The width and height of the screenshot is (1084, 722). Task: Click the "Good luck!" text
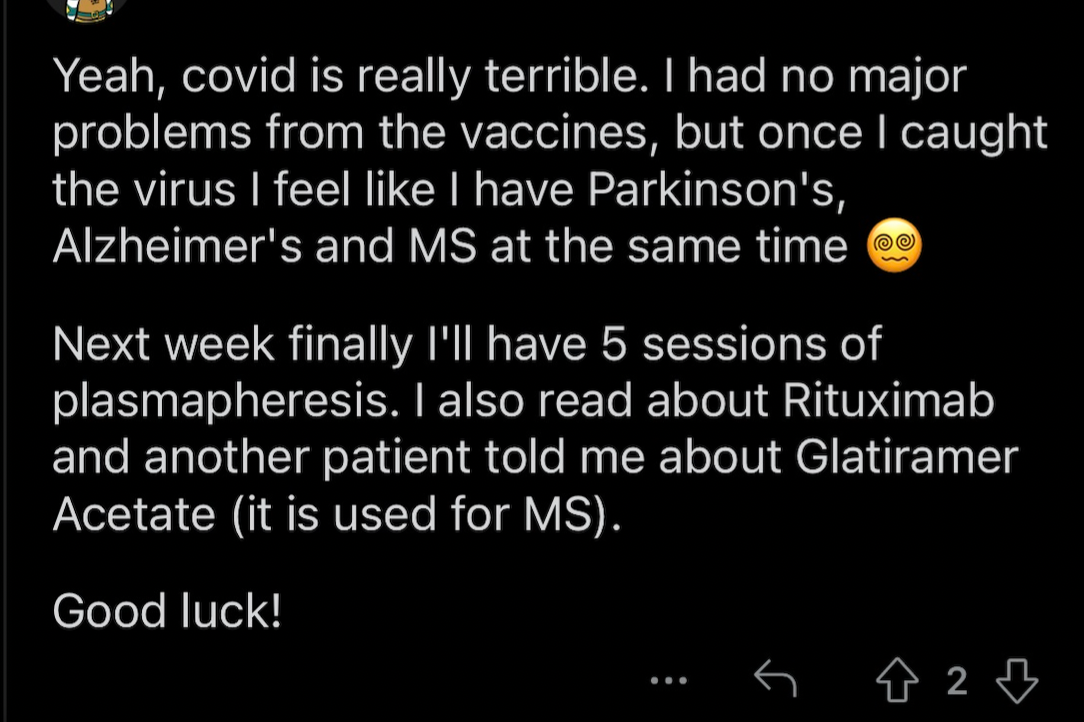click(167, 611)
